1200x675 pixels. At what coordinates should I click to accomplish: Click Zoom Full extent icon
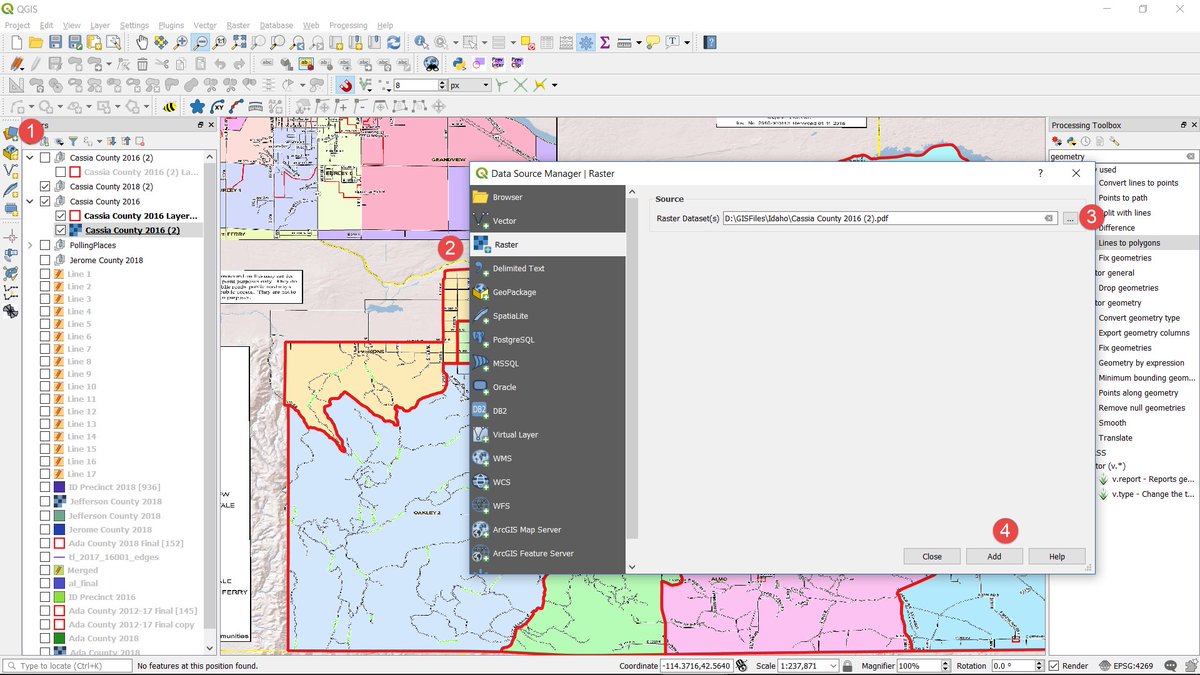(238, 42)
